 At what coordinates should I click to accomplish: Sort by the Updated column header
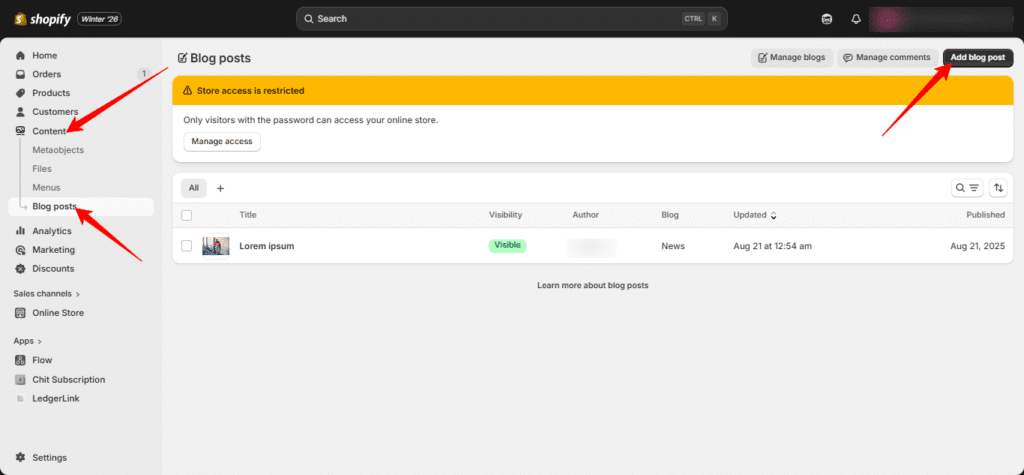click(x=754, y=215)
